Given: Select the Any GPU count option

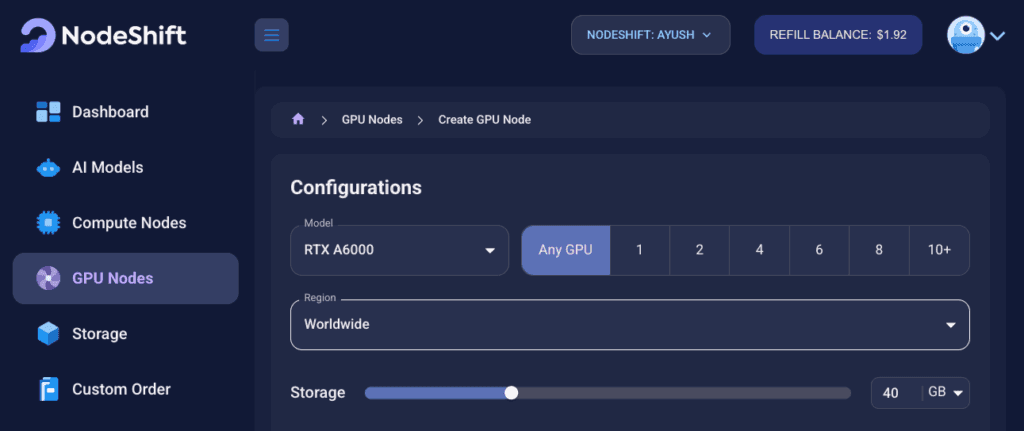Looking at the screenshot, I should 566,250.
